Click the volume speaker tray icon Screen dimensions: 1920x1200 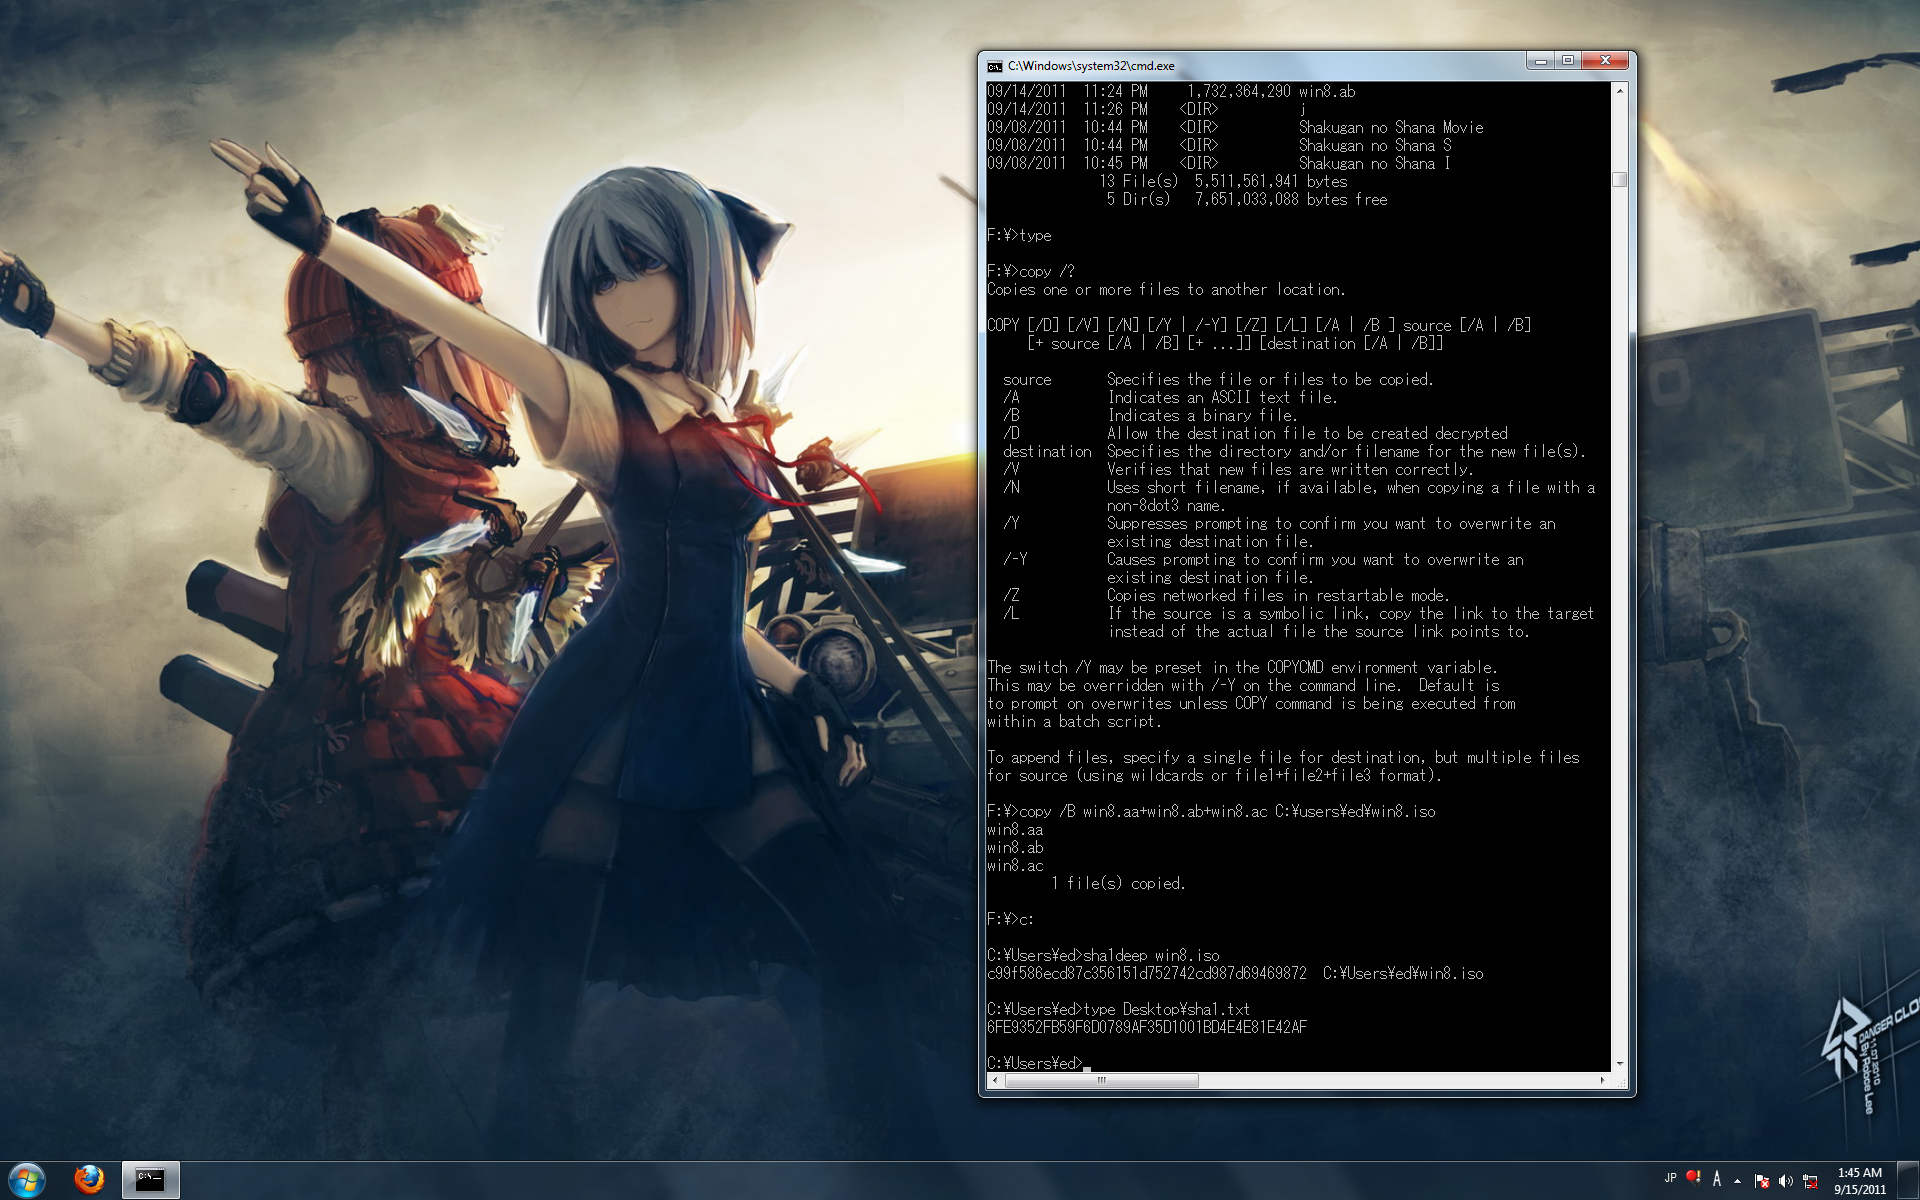point(1786,1181)
